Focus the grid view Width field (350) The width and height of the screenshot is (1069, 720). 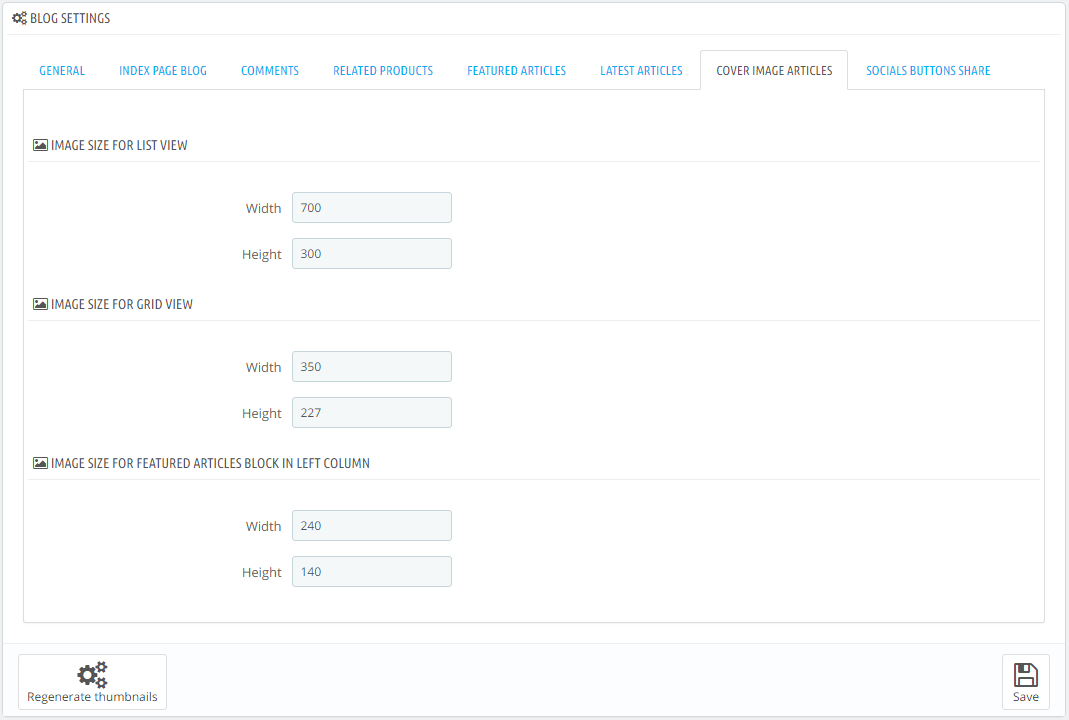[372, 367]
